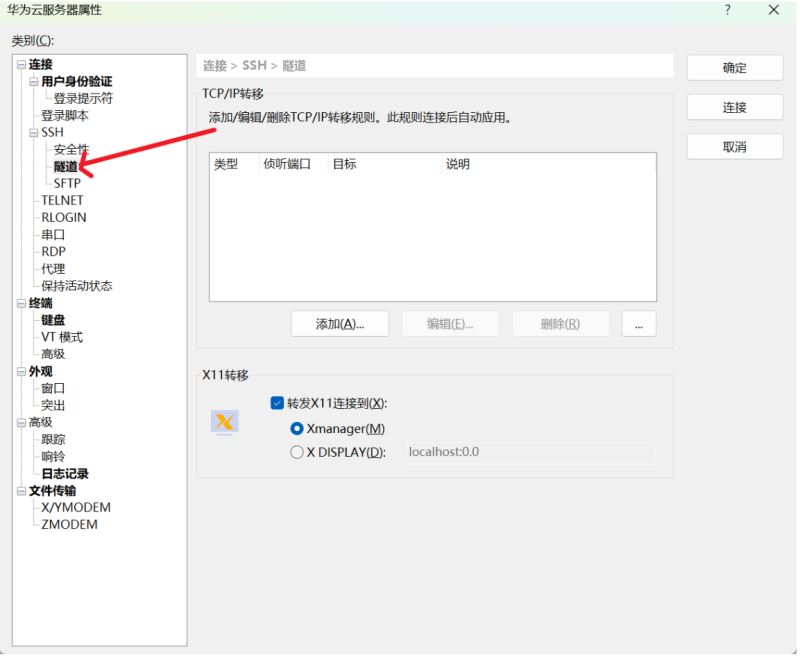This screenshot has width=800, height=659.
Task: Go to the RLOGIN category
Action: pos(64,217)
